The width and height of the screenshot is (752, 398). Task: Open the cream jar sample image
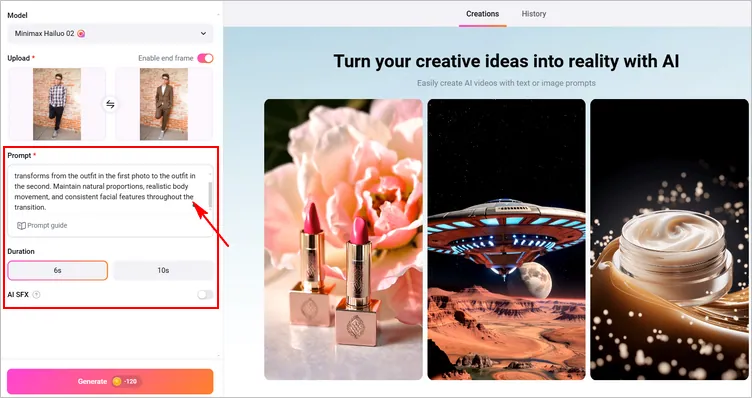tap(670, 239)
